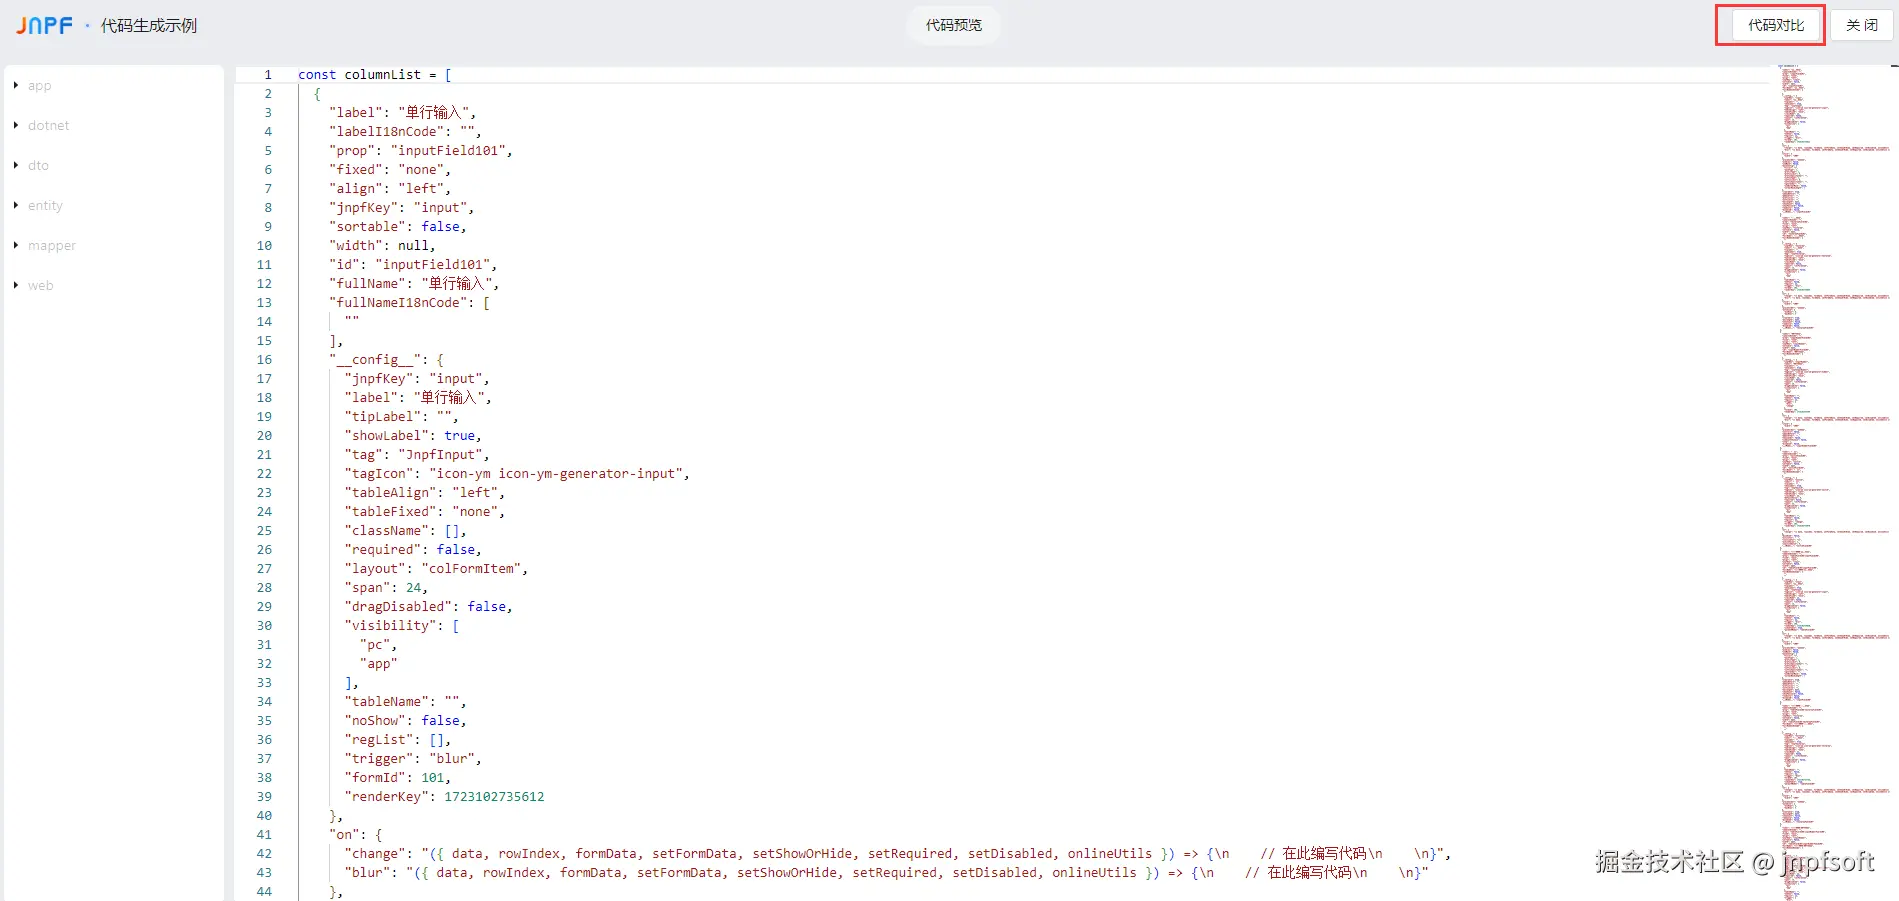Click the JNPF logo
Viewport: 1899px width, 901px height.
click(x=44, y=25)
